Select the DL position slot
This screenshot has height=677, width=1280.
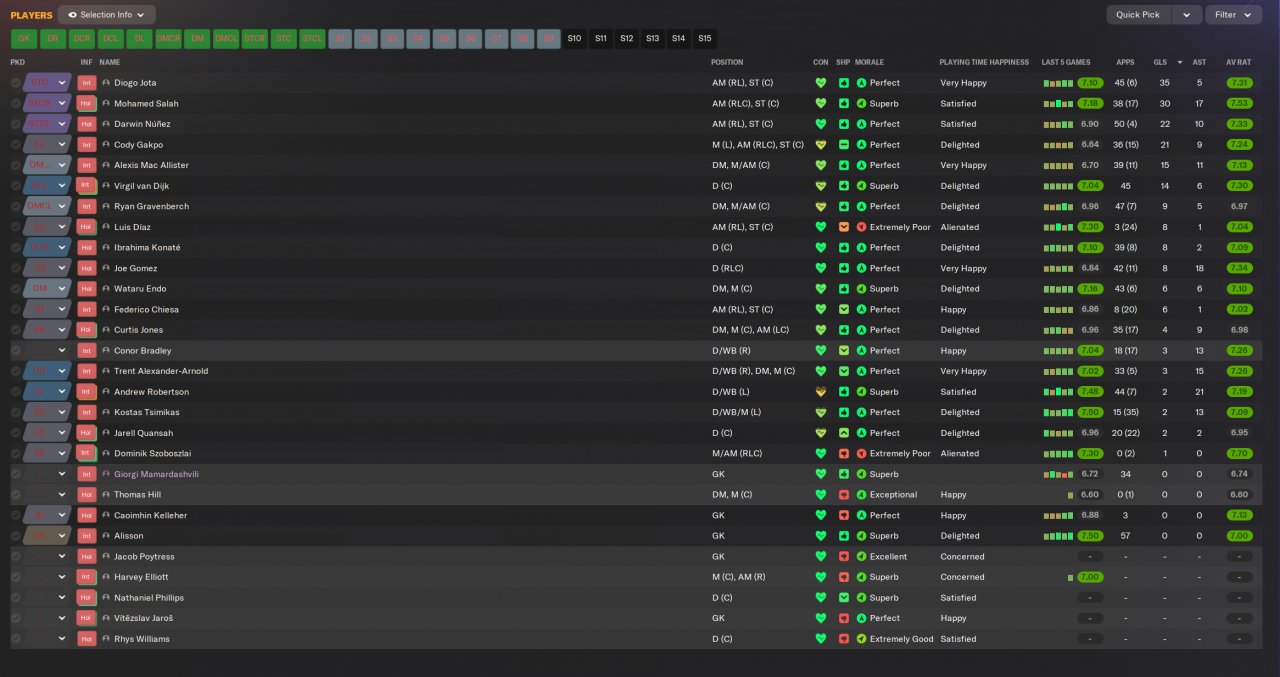[x=140, y=39]
